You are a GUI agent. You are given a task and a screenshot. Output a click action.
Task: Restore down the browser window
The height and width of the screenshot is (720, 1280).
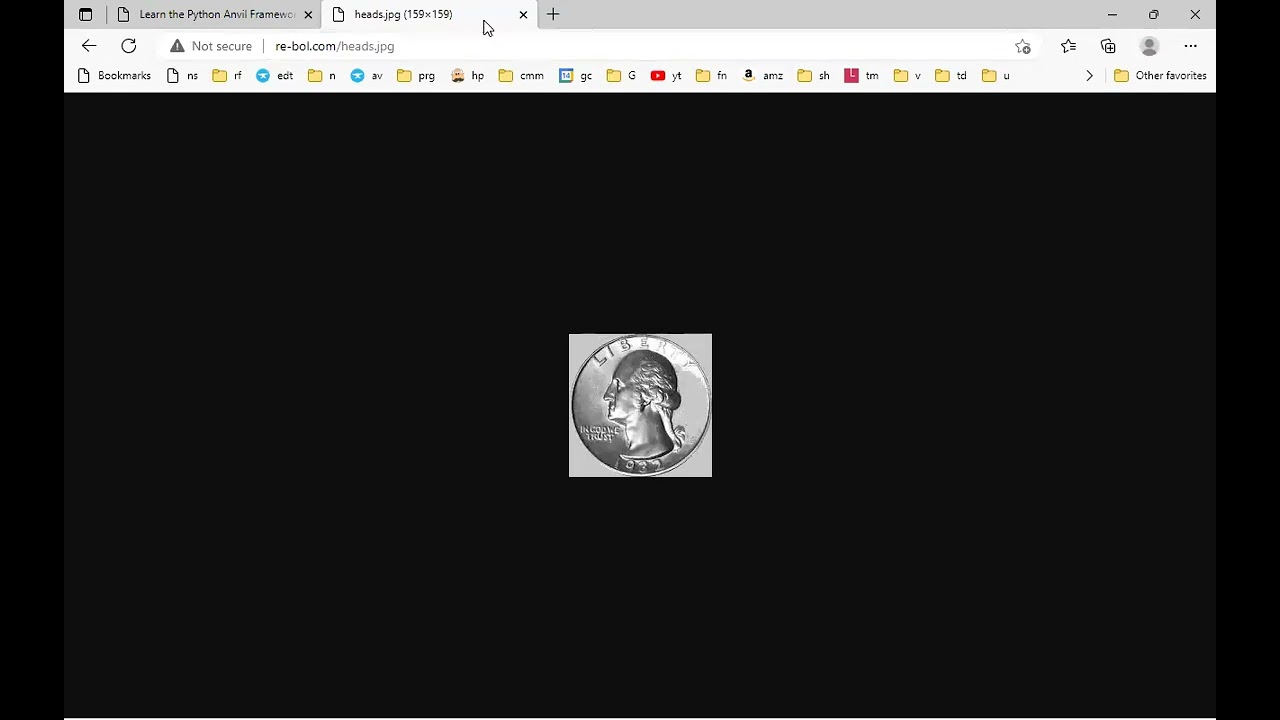pos(1153,15)
